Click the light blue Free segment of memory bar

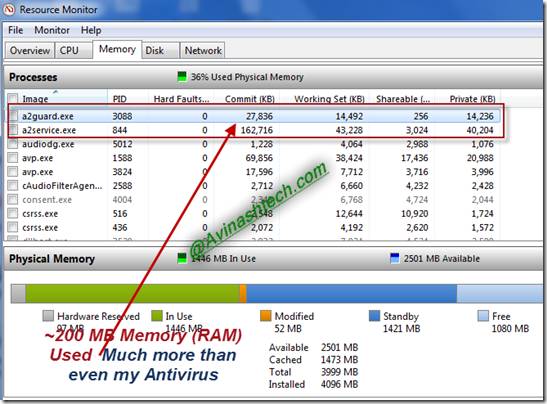click(x=500, y=293)
